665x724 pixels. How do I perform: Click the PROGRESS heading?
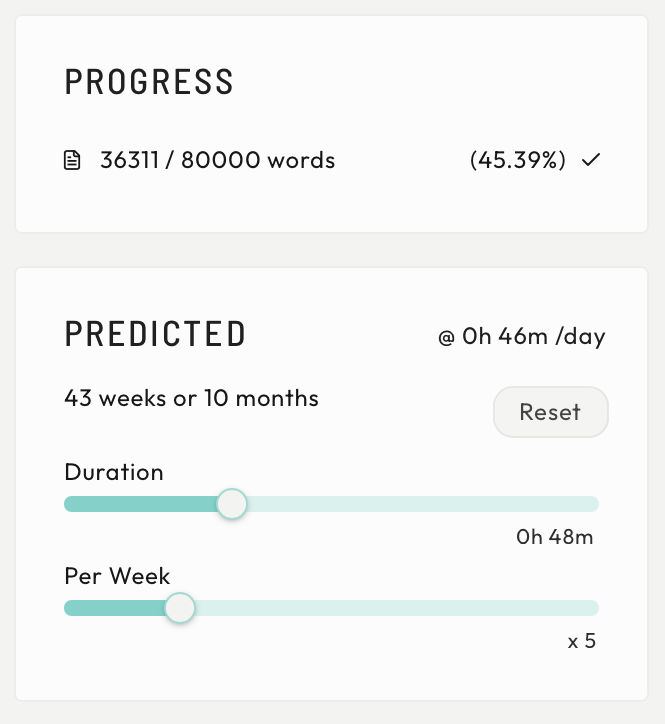149,82
